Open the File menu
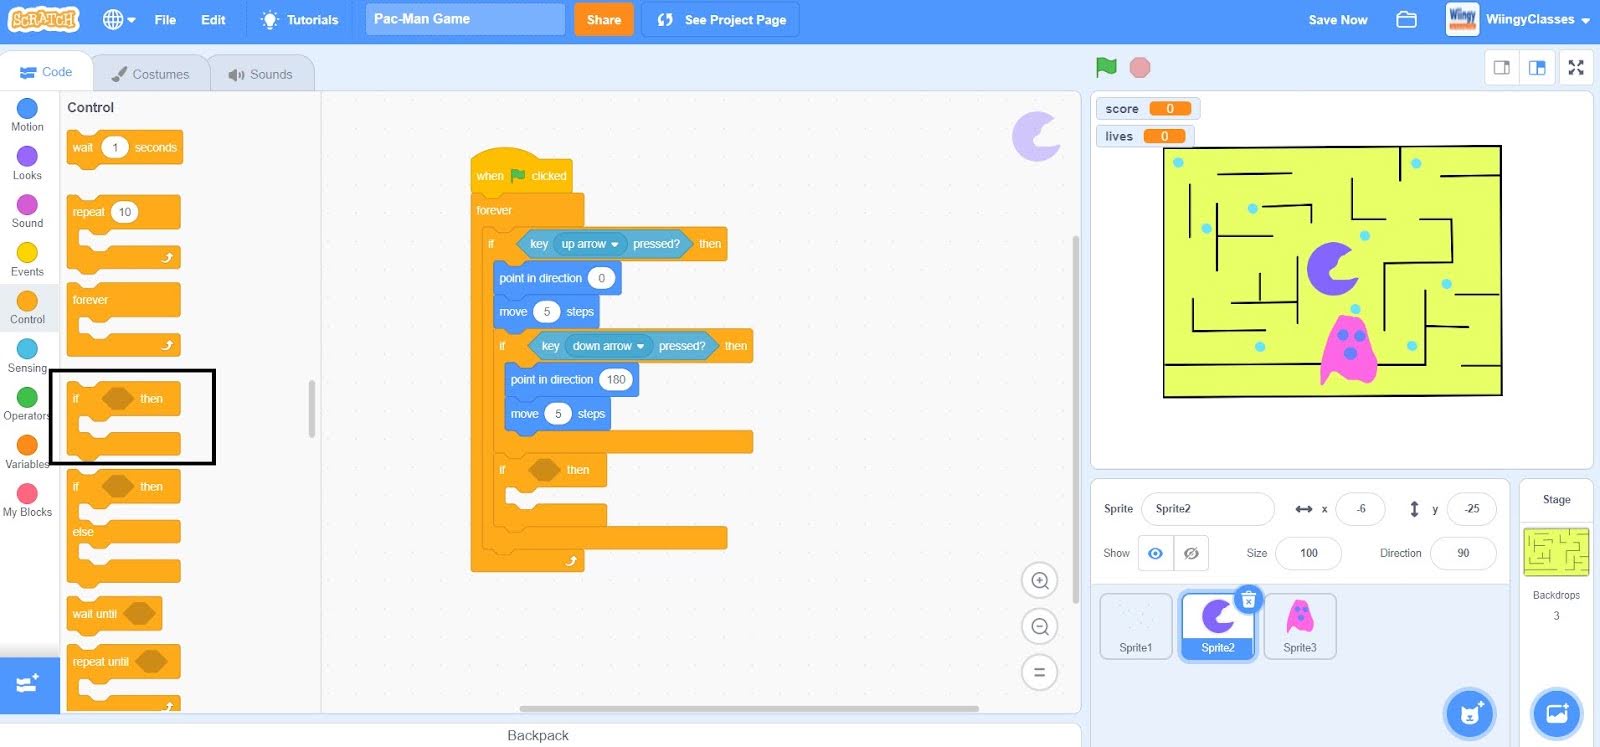 (x=165, y=20)
